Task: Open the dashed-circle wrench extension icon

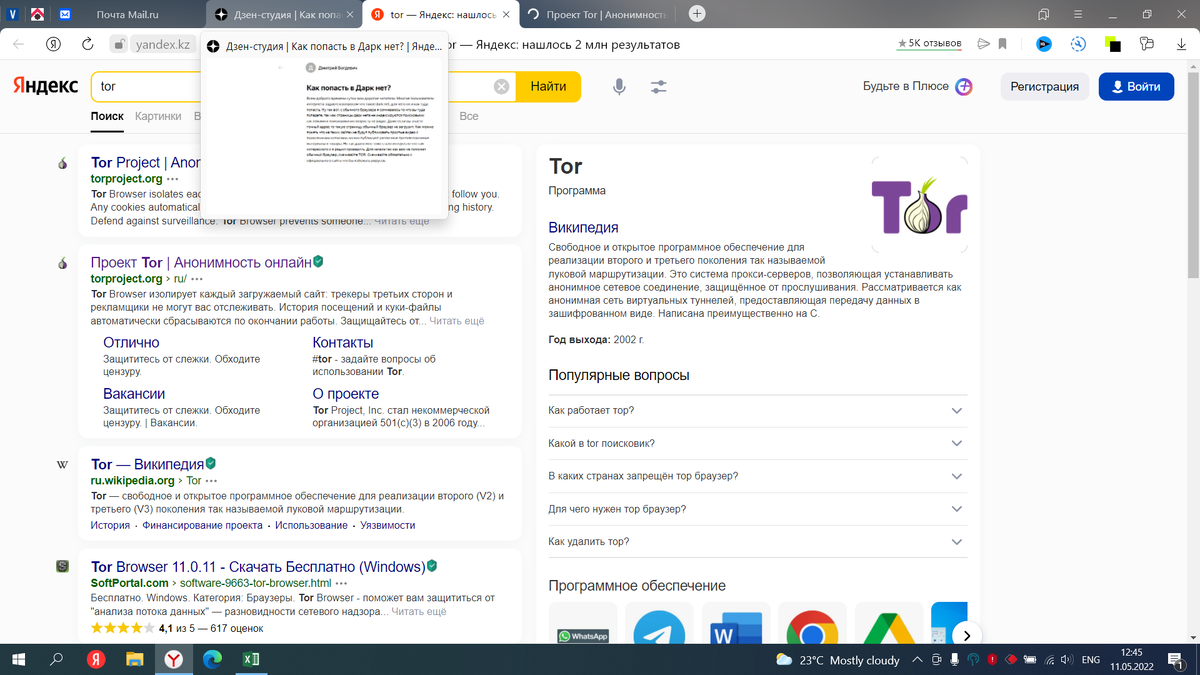Action: click(x=1078, y=44)
